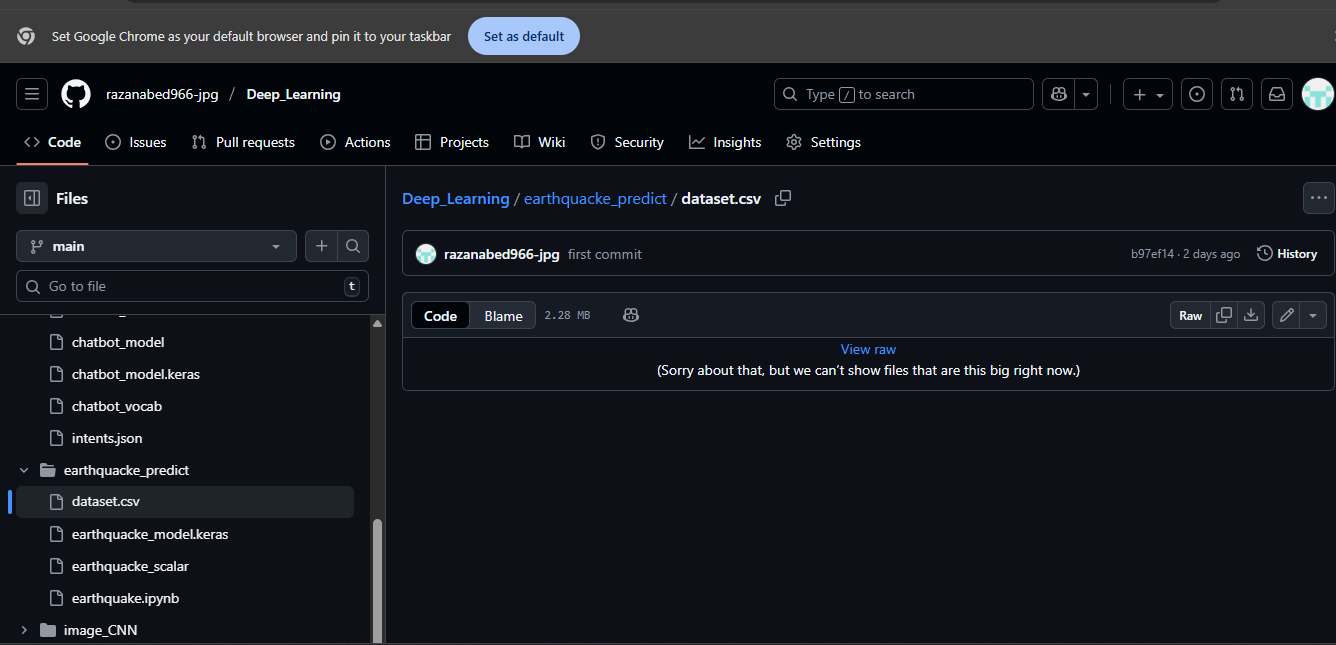The image size is (1336, 645).
Task: Open repository Settings tab
Action: coord(823,142)
